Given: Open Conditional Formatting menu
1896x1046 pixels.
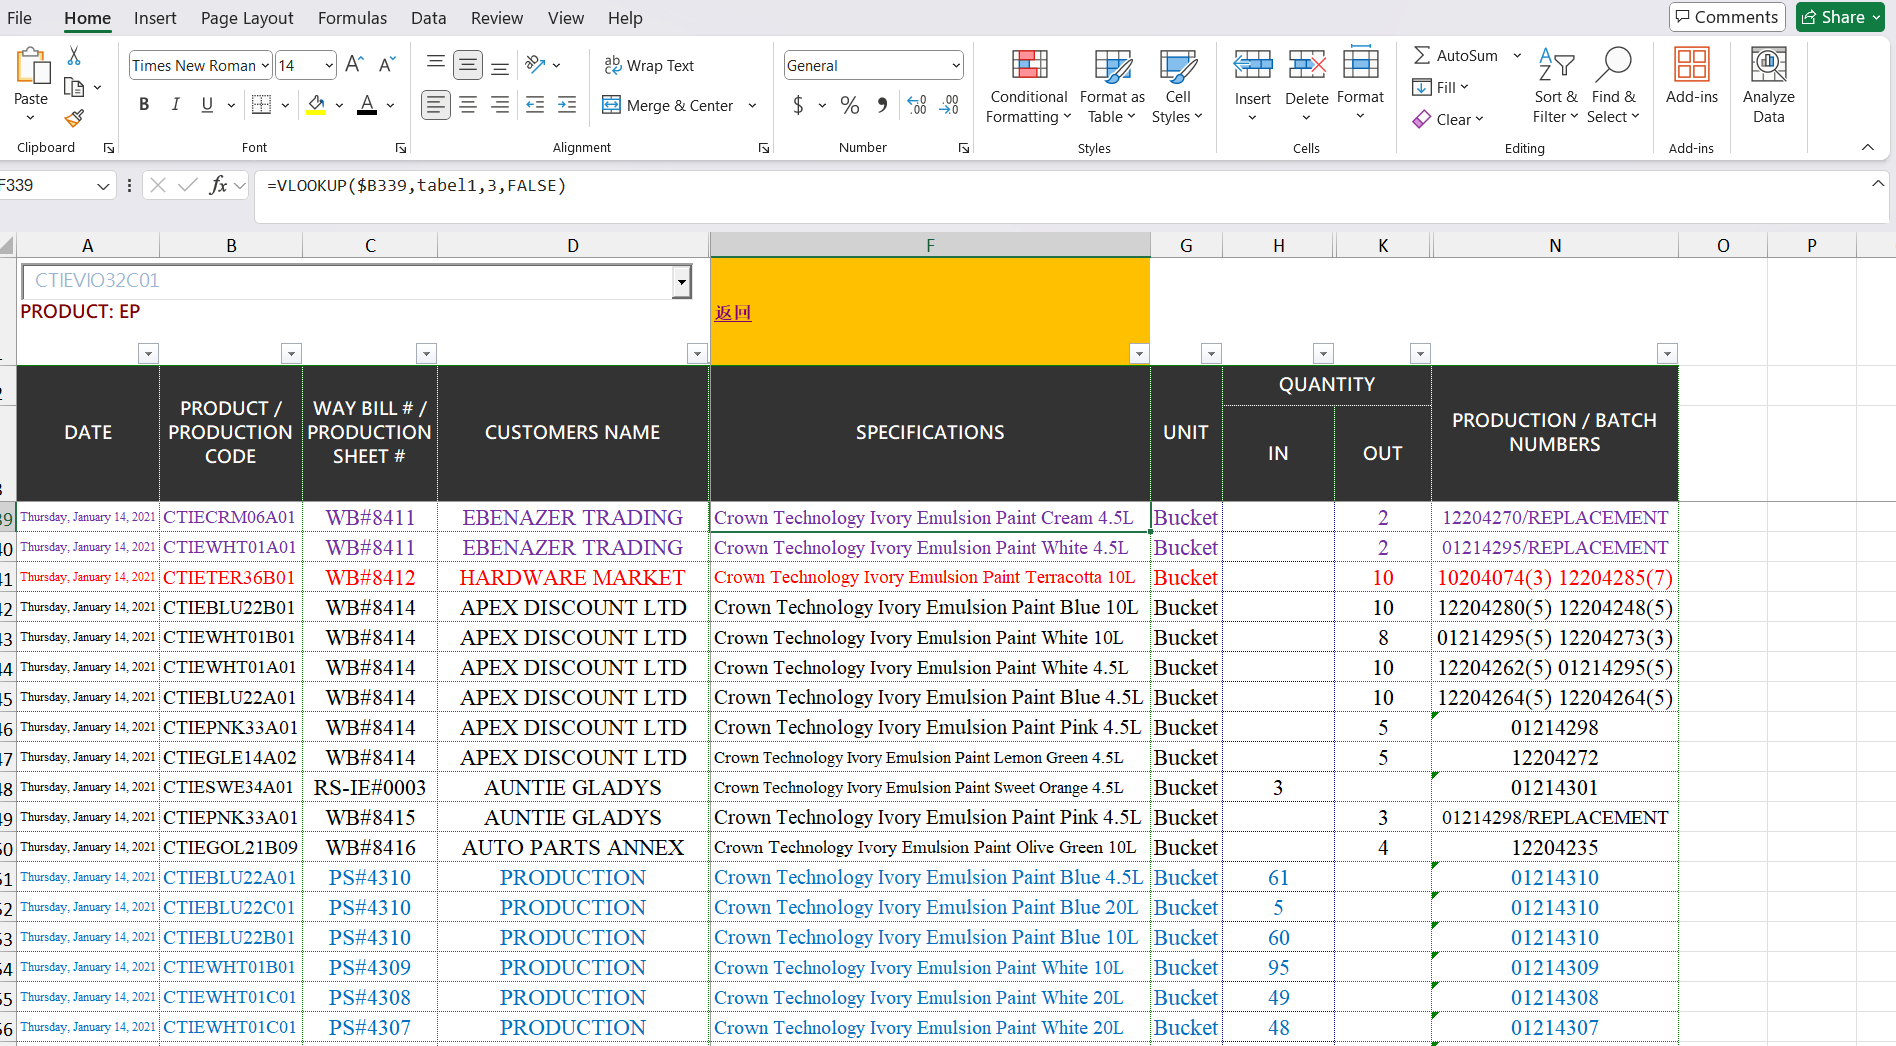Looking at the screenshot, I should pyautogui.click(x=1028, y=87).
